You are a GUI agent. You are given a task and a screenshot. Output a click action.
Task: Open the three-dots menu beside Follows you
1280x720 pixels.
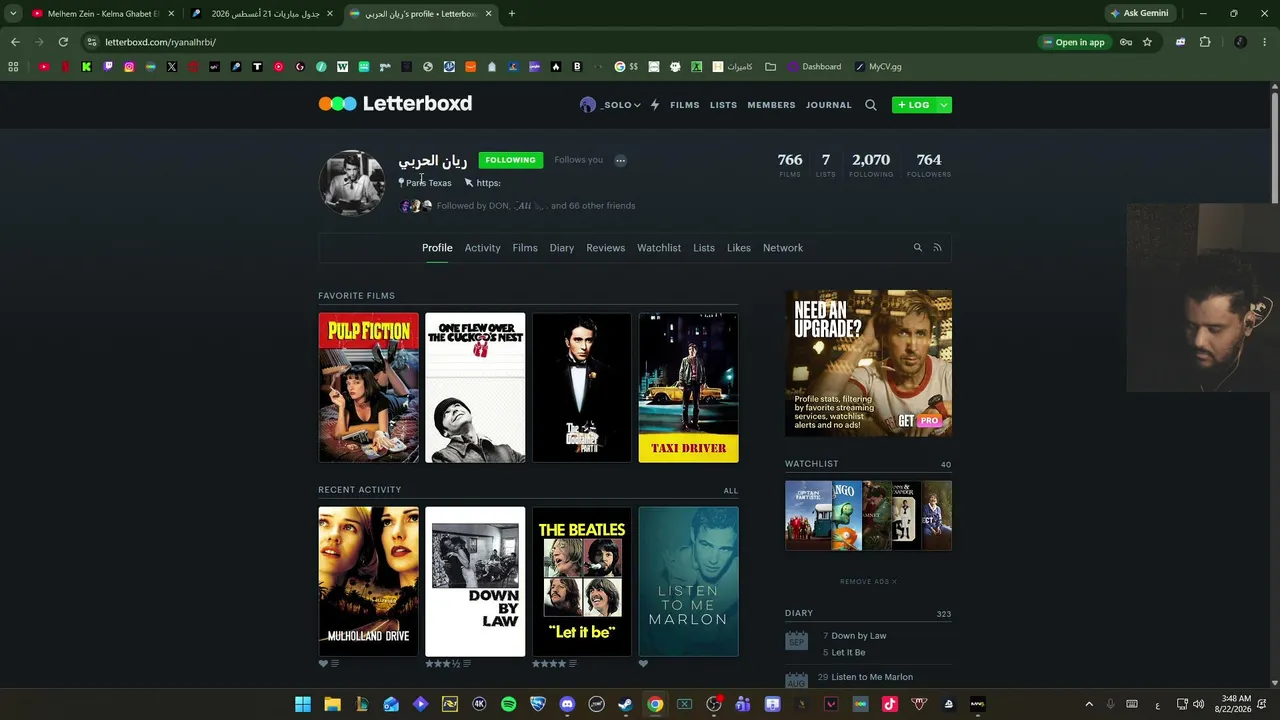click(x=620, y=160)
